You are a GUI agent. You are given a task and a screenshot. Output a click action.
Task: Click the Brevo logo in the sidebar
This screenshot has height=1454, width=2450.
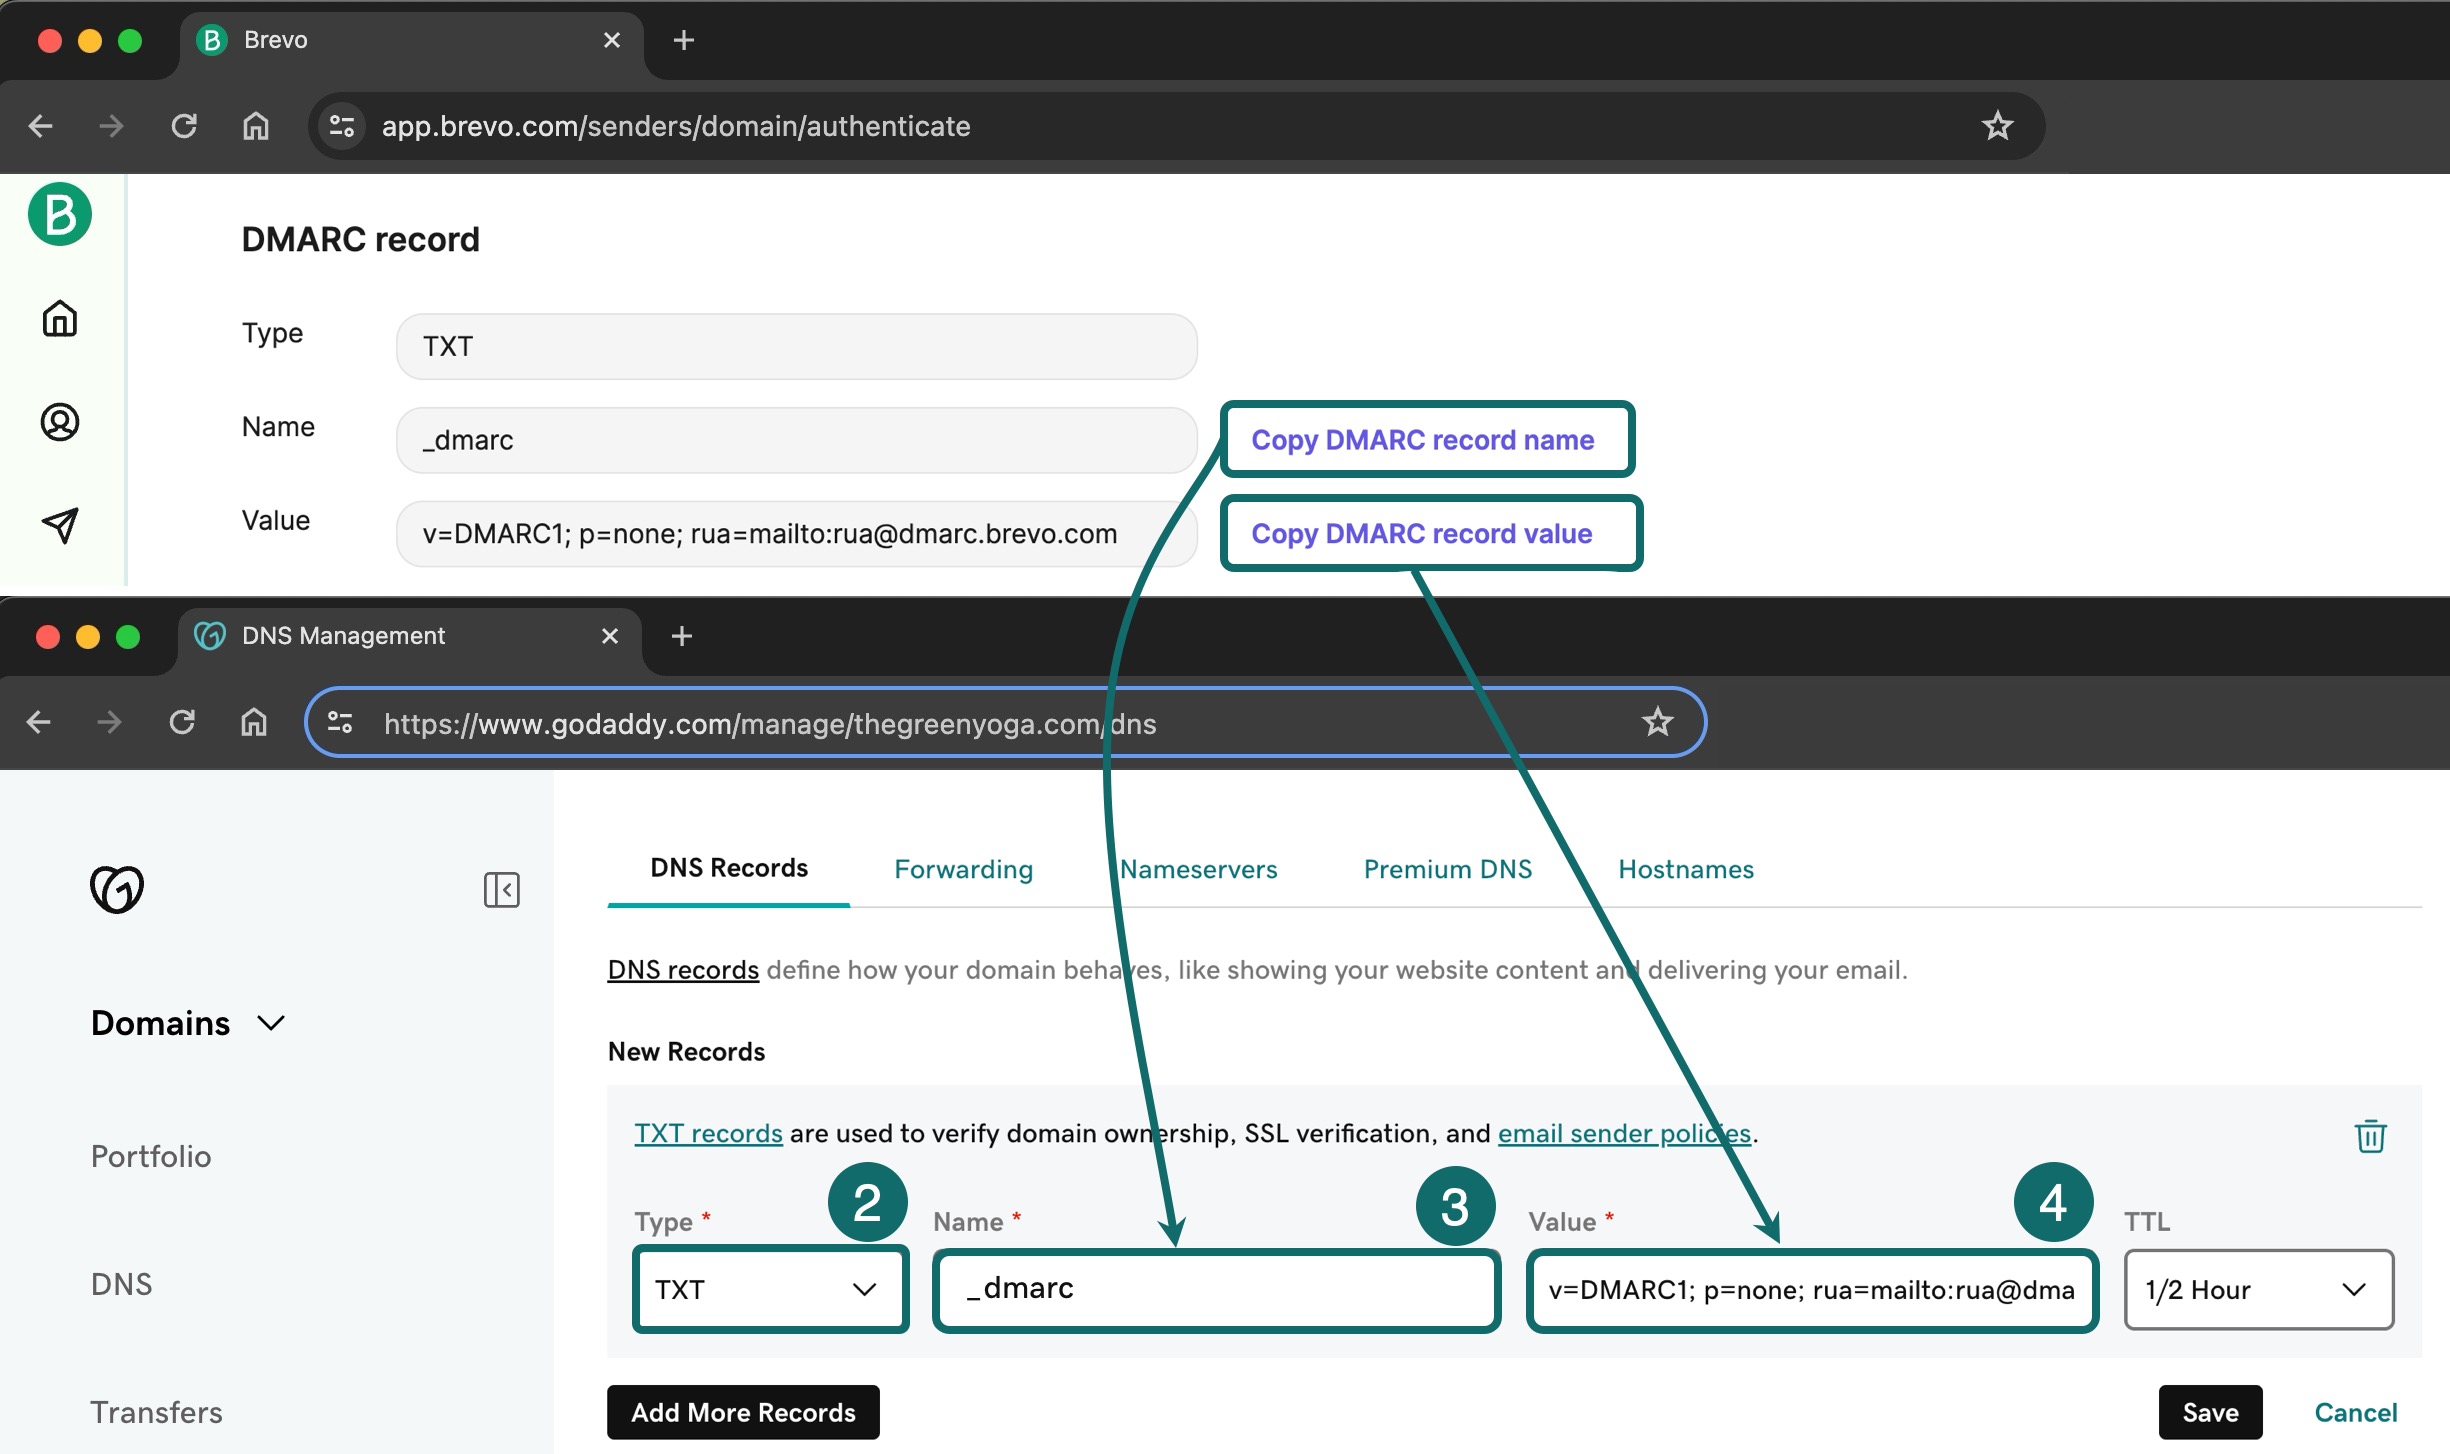point(60,214)
